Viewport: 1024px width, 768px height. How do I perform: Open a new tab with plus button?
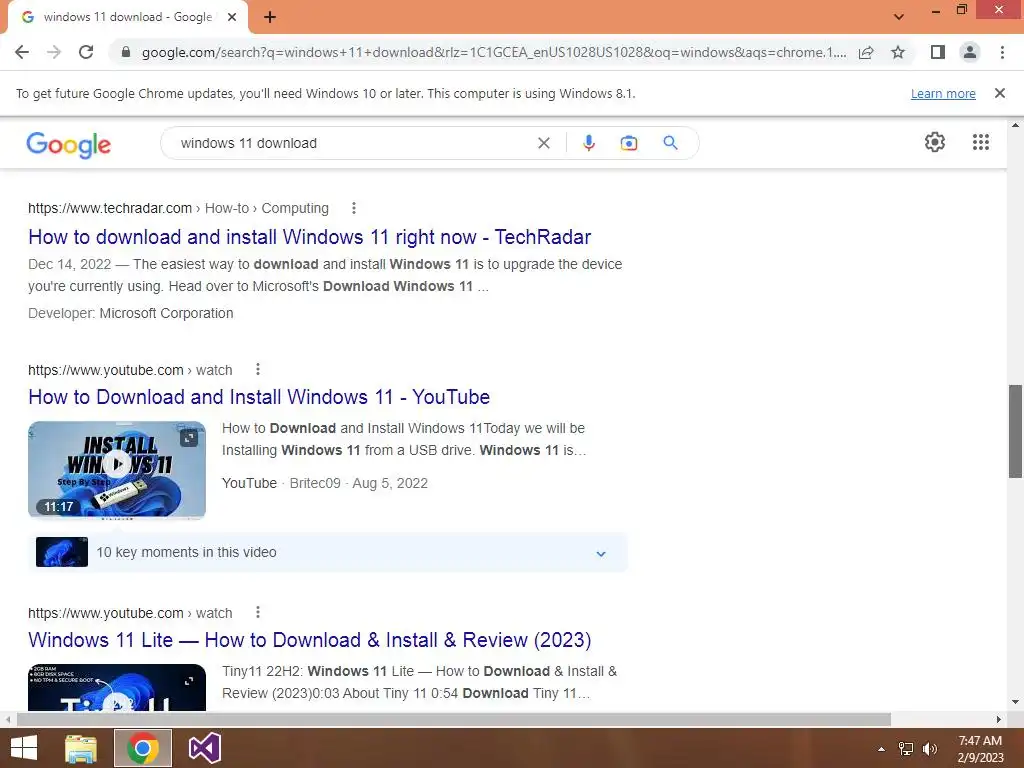[x=270, y=18]
